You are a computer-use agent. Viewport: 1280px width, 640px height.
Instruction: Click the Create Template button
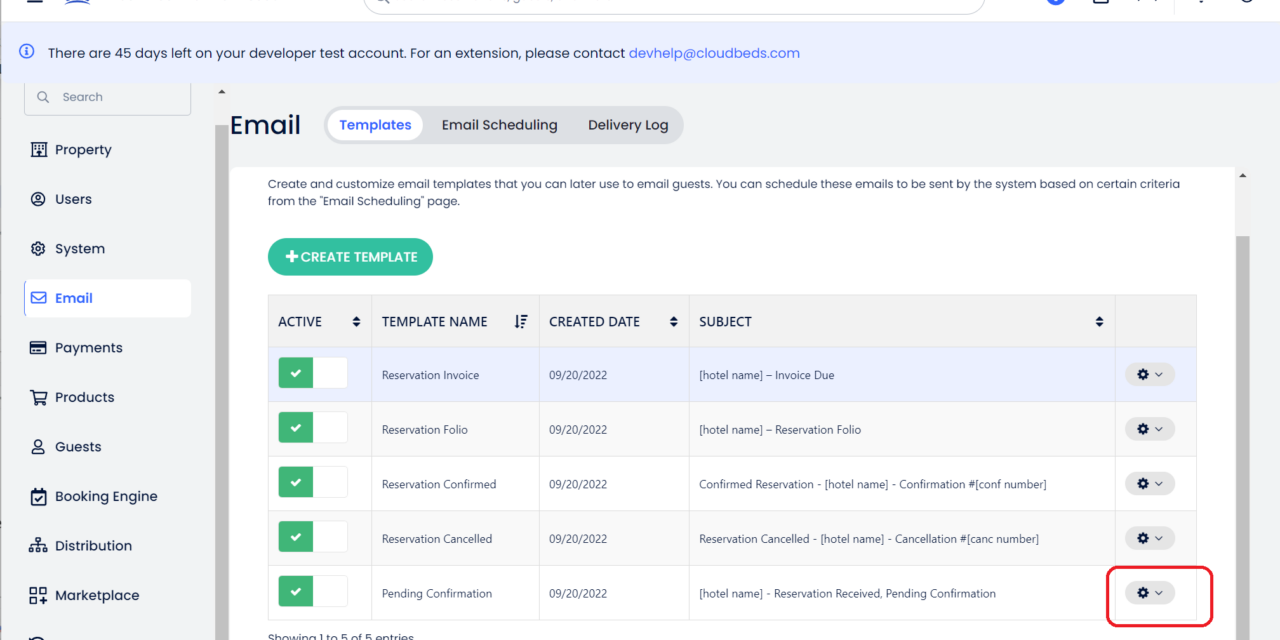[x=350, y=256]
